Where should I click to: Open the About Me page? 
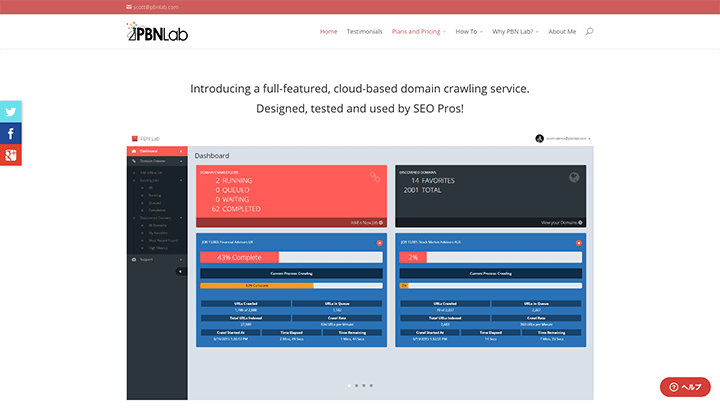point(562,31)
